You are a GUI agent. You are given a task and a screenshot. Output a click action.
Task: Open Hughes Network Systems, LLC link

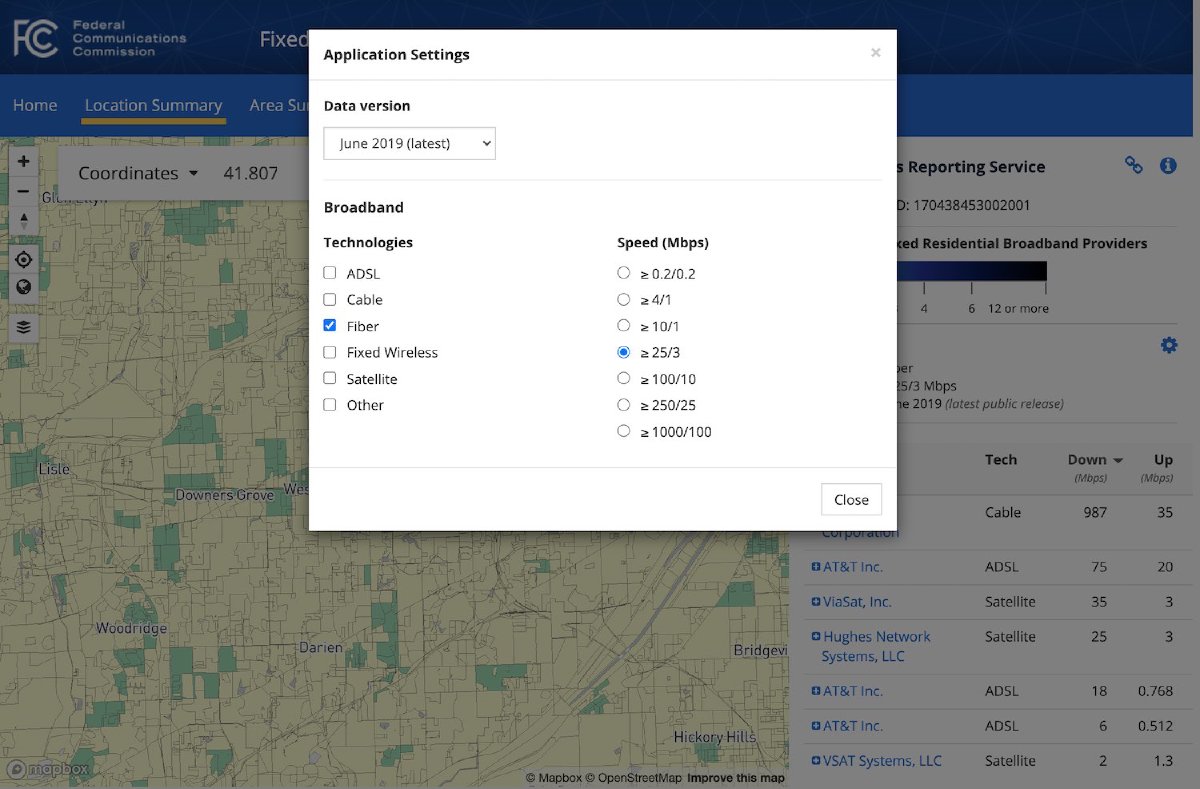pyautogui.click(x=876, y=646)
